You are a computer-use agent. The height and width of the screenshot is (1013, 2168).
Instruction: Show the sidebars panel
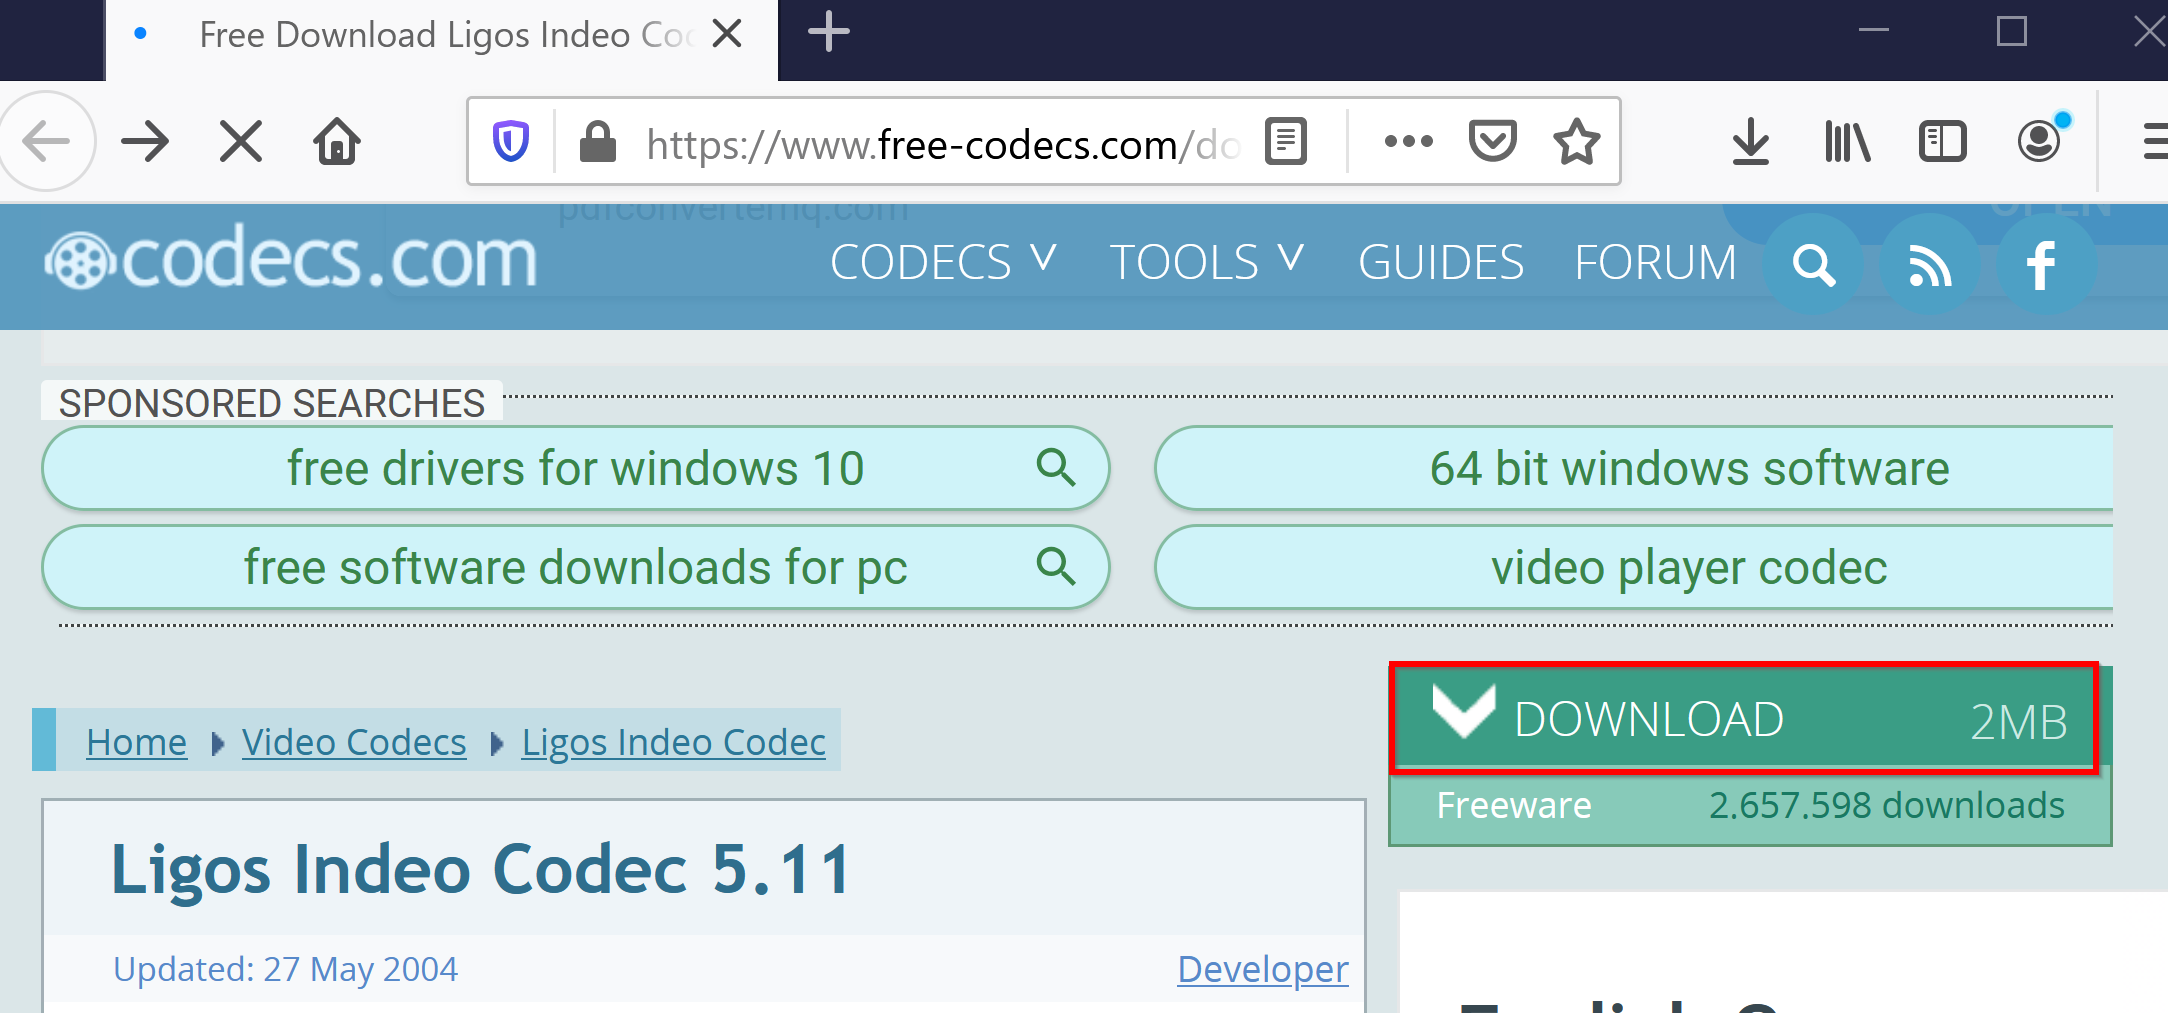1943,142
